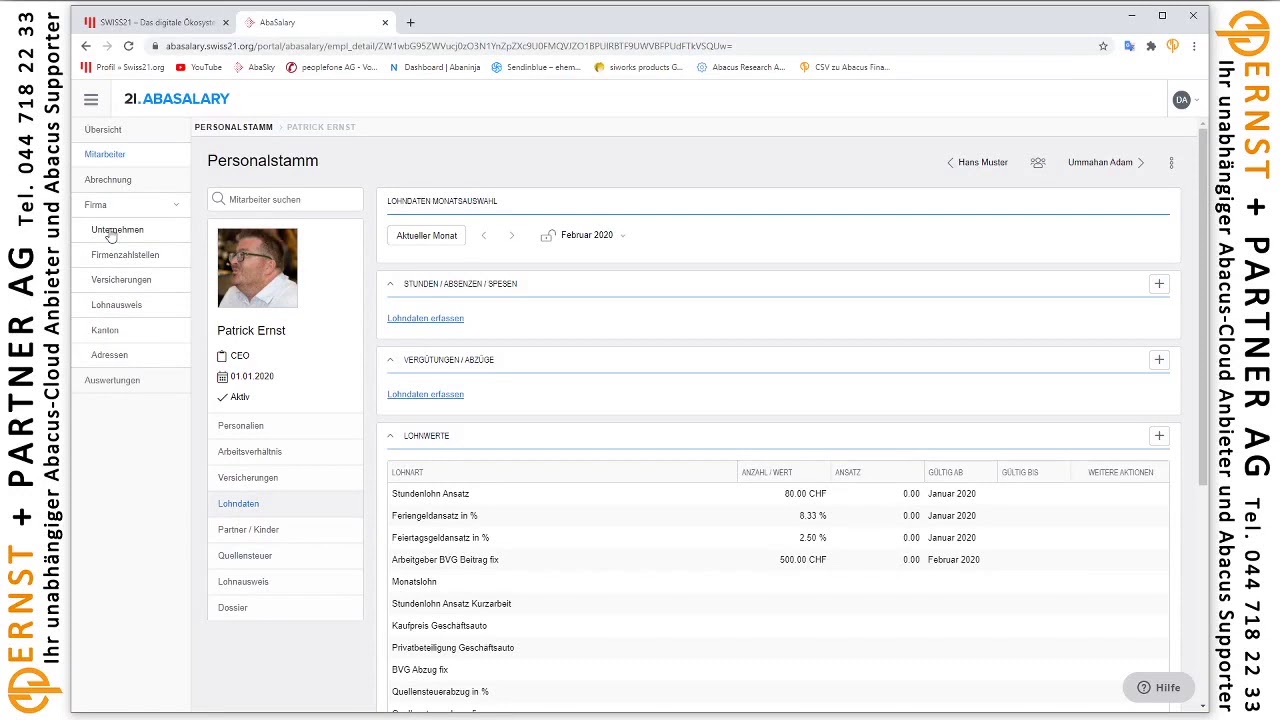This screenshot has width=1280, height=720.
Task: Collapse the Vergütungen / Abzüge section
Action: point(391,360)
